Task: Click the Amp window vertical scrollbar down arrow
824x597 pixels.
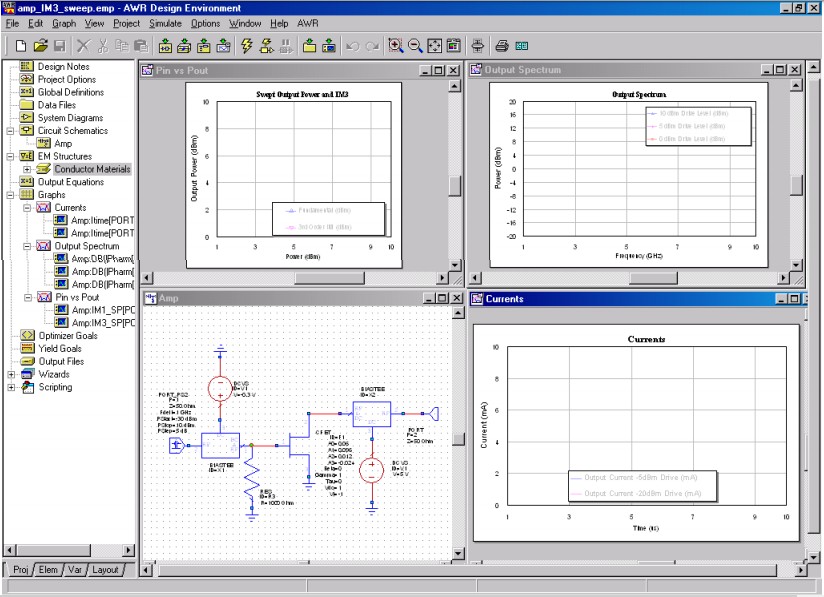Action: [456, 553]
